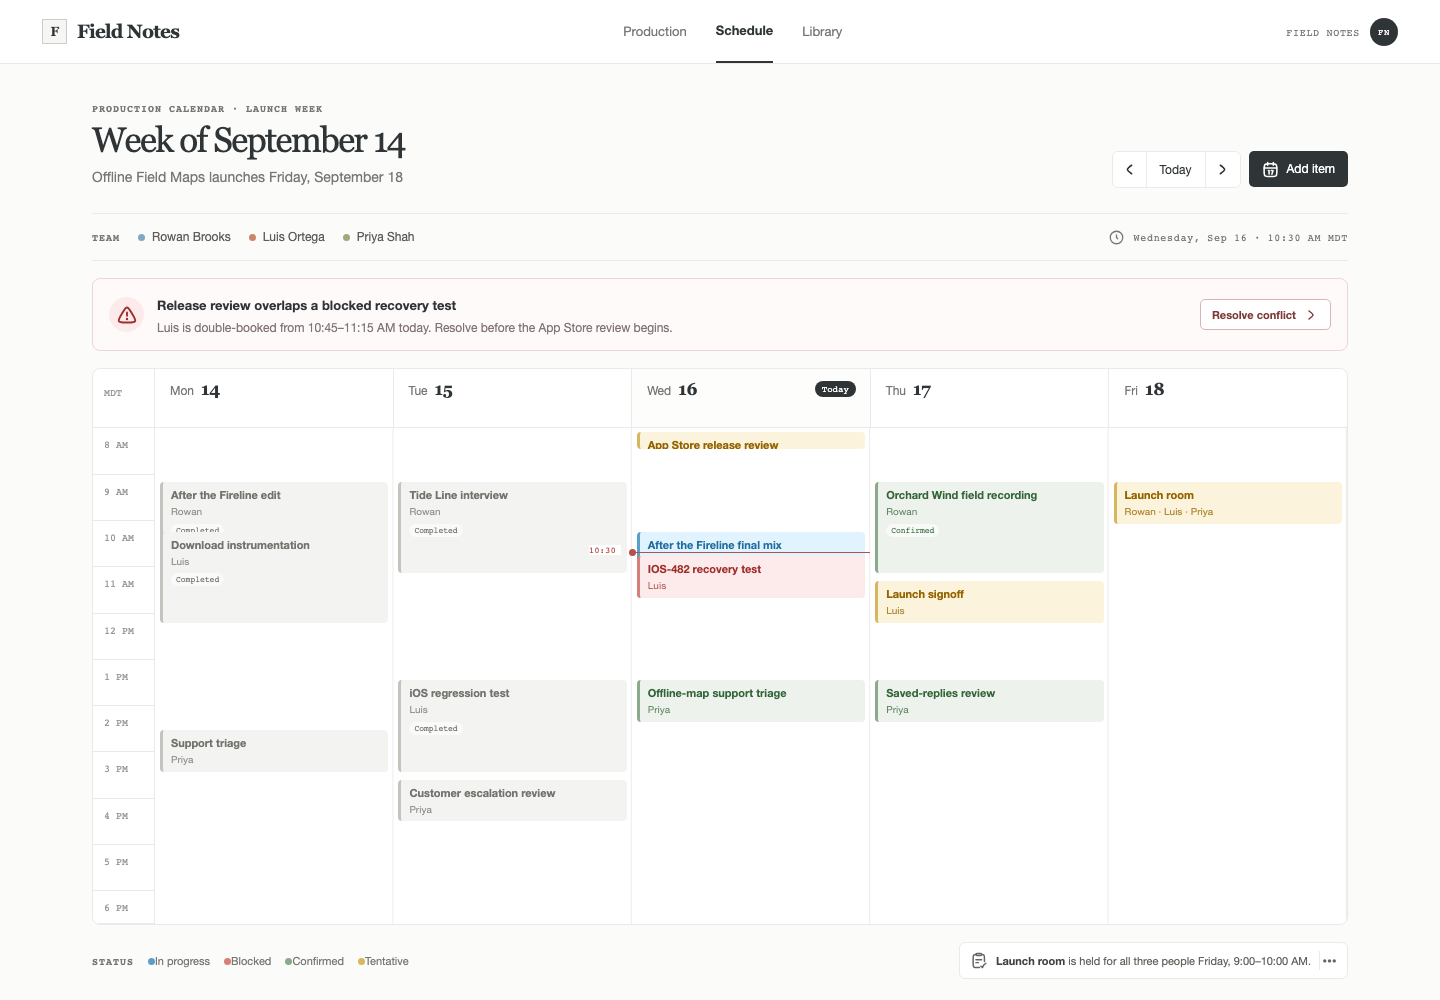Open Monday Support triage event

274,751
